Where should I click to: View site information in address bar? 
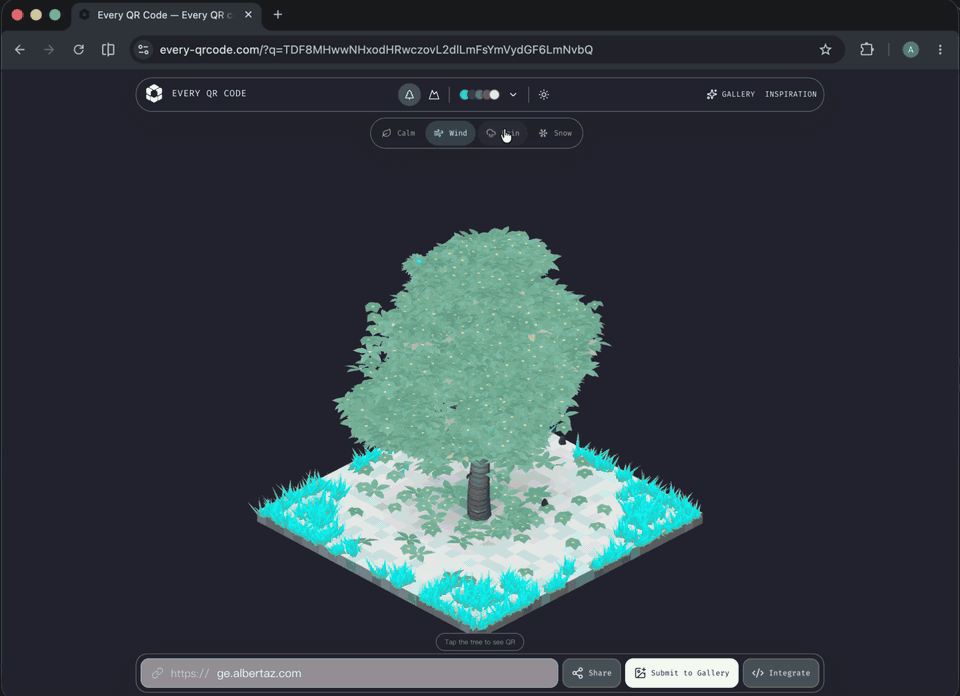pos(143,50)
